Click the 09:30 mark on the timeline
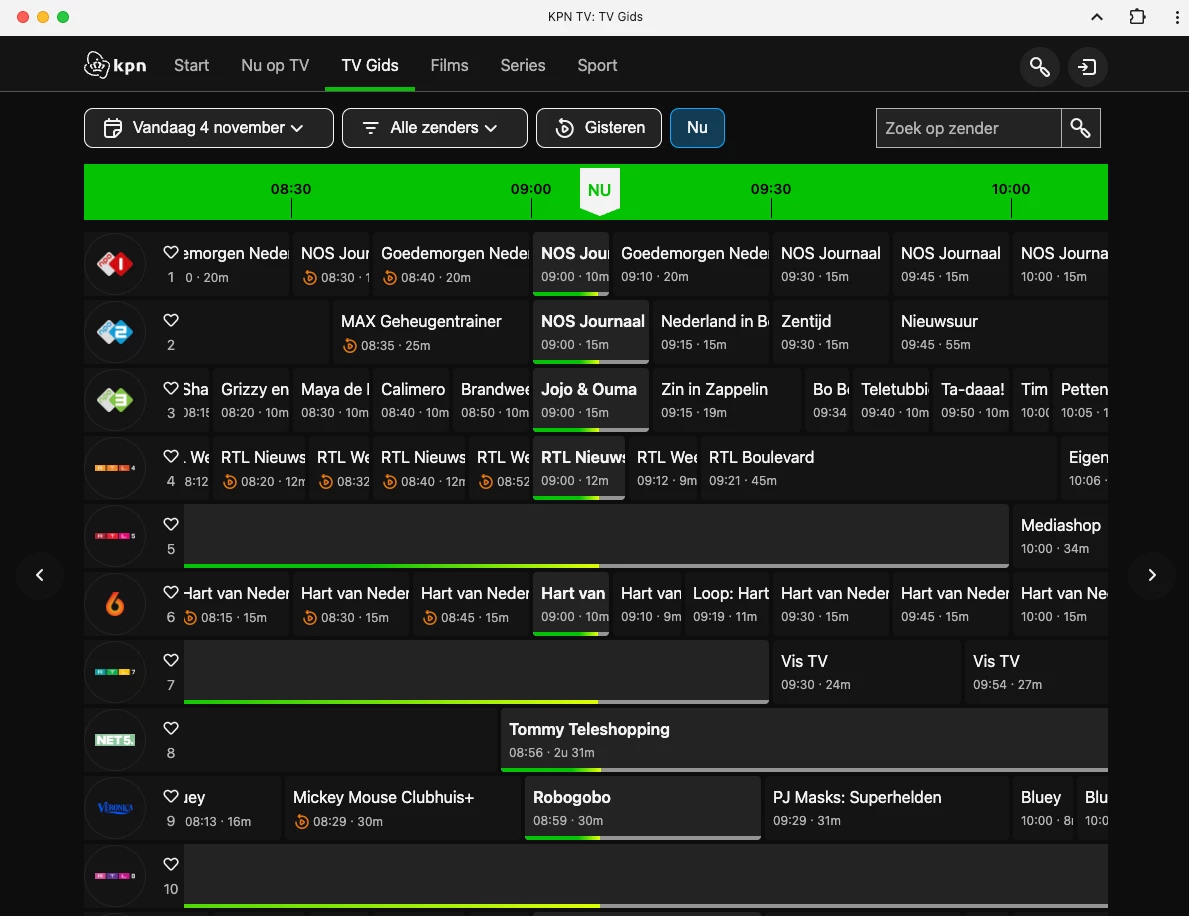 770,189
